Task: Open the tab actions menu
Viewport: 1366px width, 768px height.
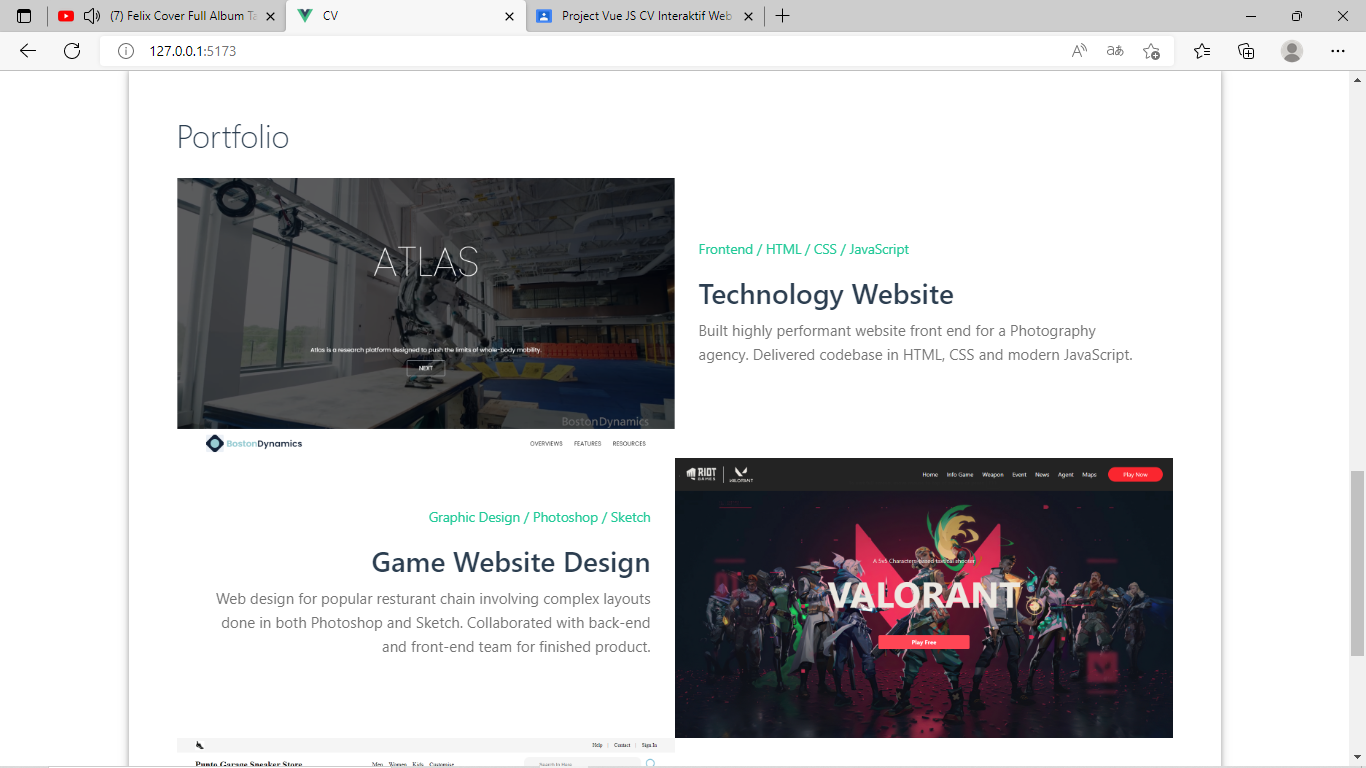Action: 24,16
